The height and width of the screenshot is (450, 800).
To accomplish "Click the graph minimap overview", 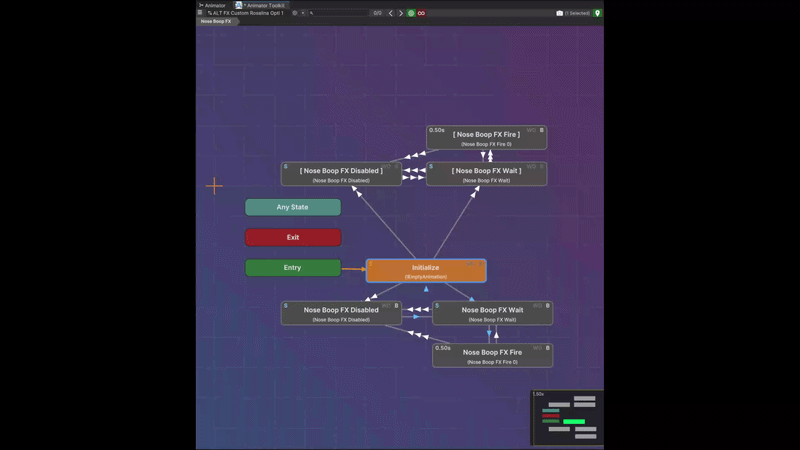I will pos(568,418).
